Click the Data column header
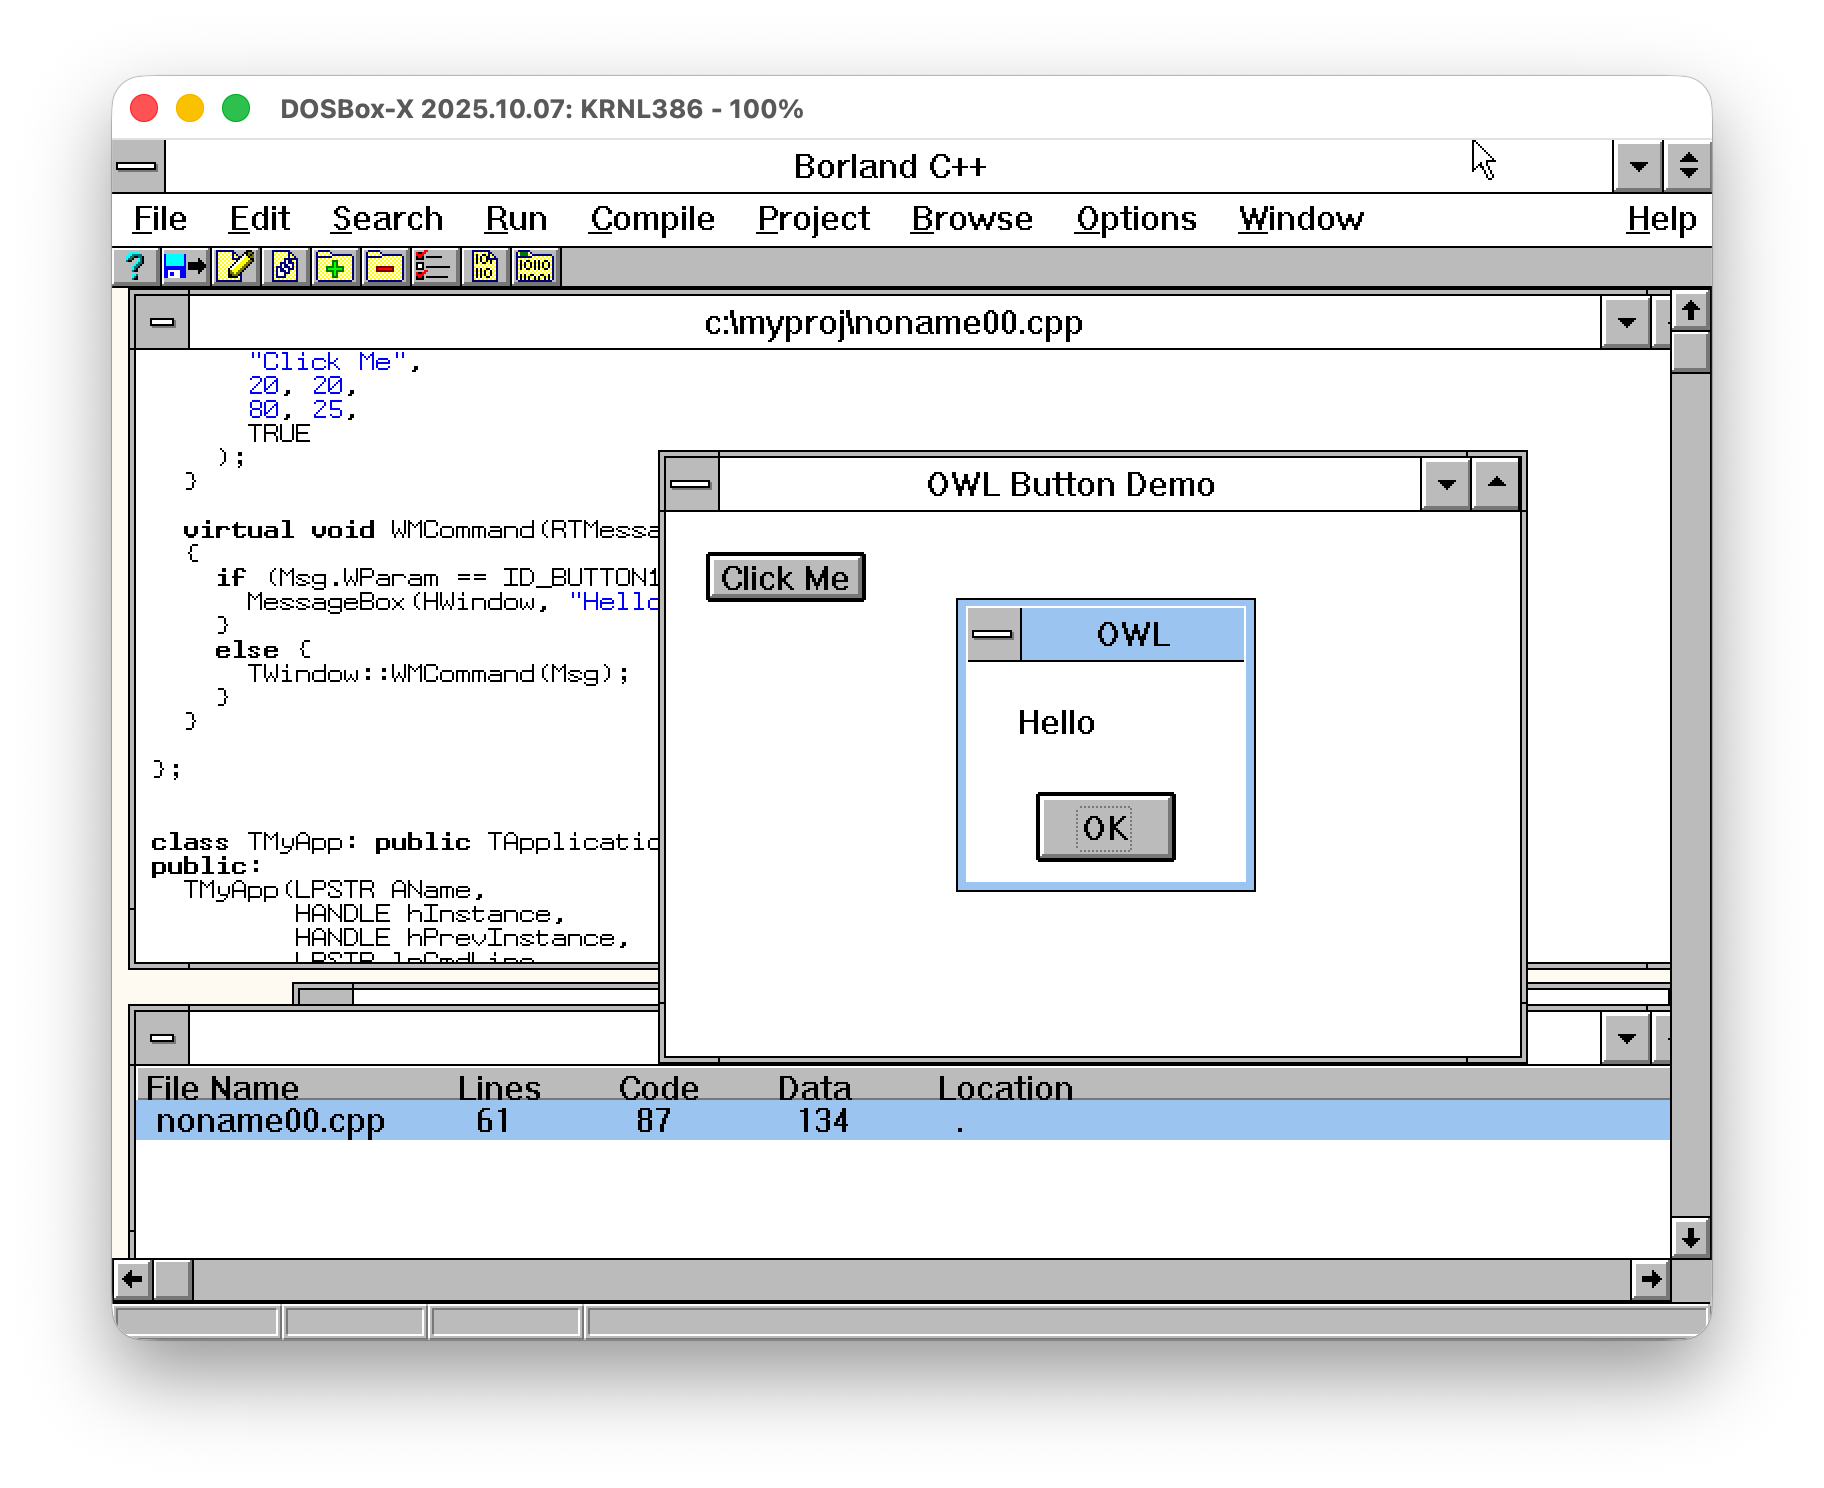This screenshot has width=1824, height=1488. click(x=814, y=1086)
